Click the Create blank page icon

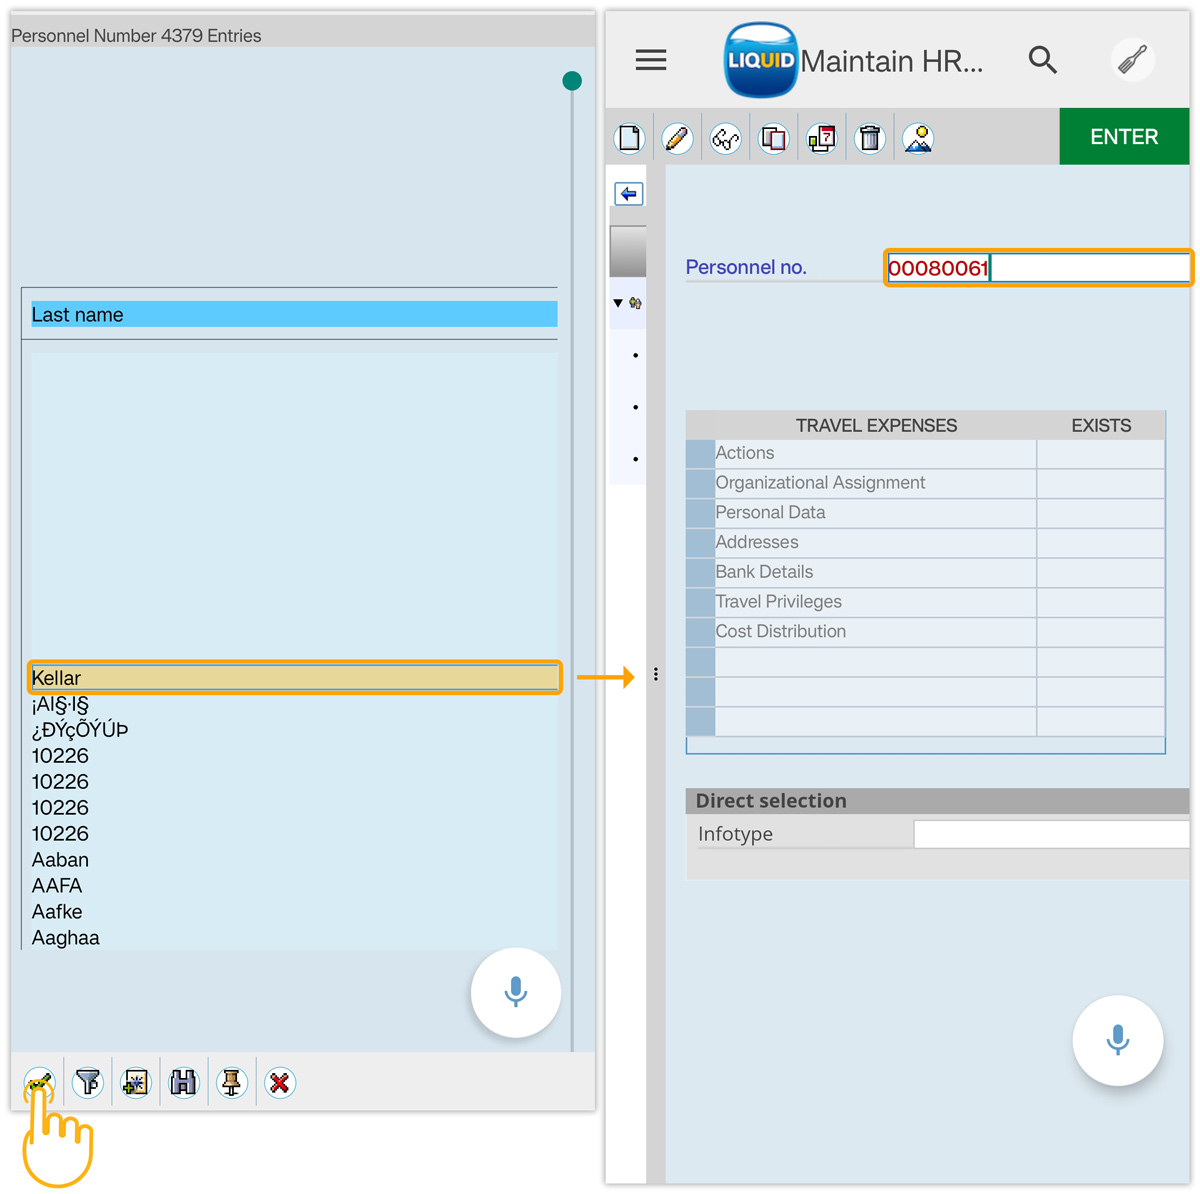(630, 138)
